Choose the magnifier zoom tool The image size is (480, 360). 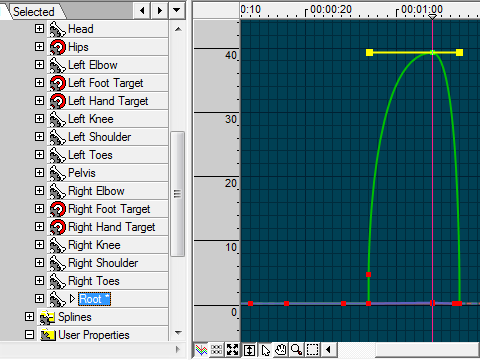point(296,350)
